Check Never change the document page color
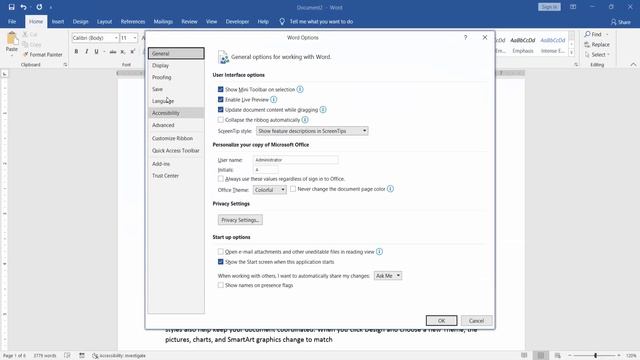The height and width of the screenshot is (360, 640). pyautogui.click(x=293, y=189)
